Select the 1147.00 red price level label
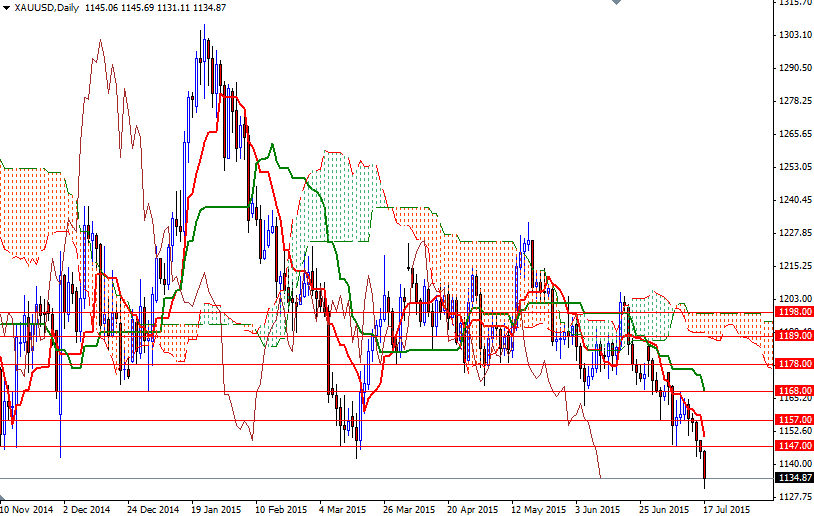 click(x=794, y=446)
